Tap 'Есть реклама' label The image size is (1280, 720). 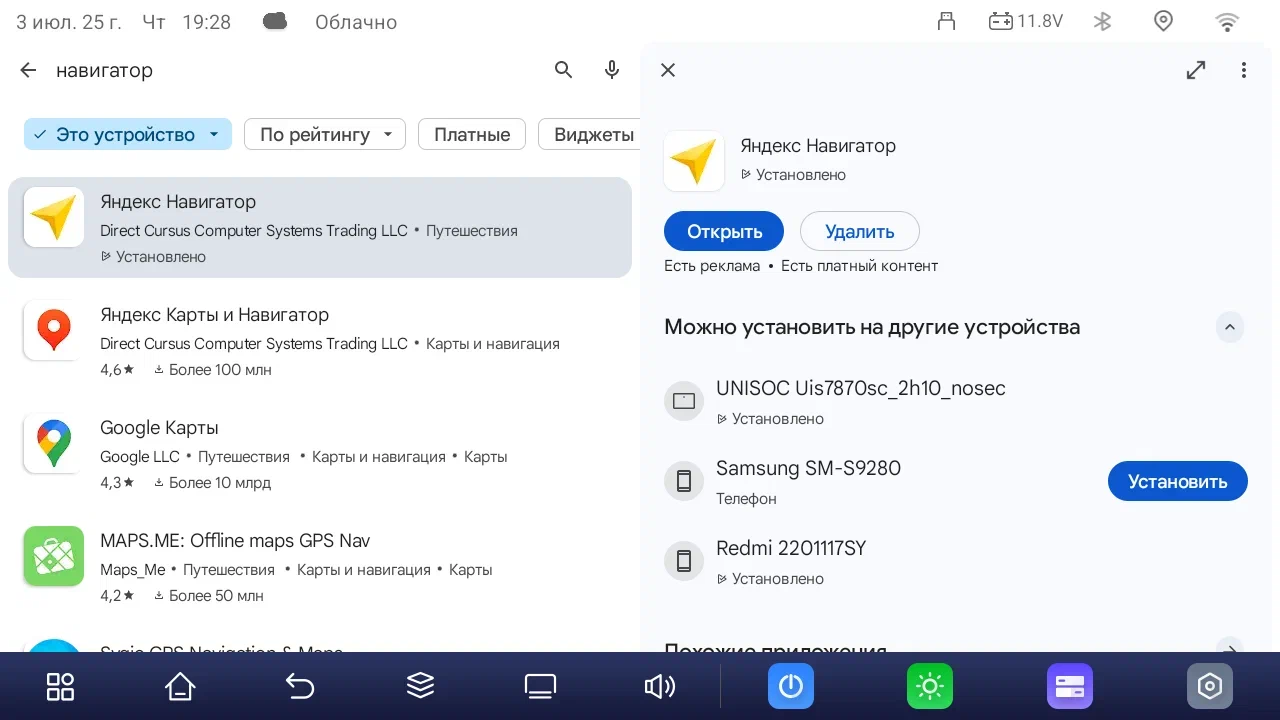click(x=712, y=266)
